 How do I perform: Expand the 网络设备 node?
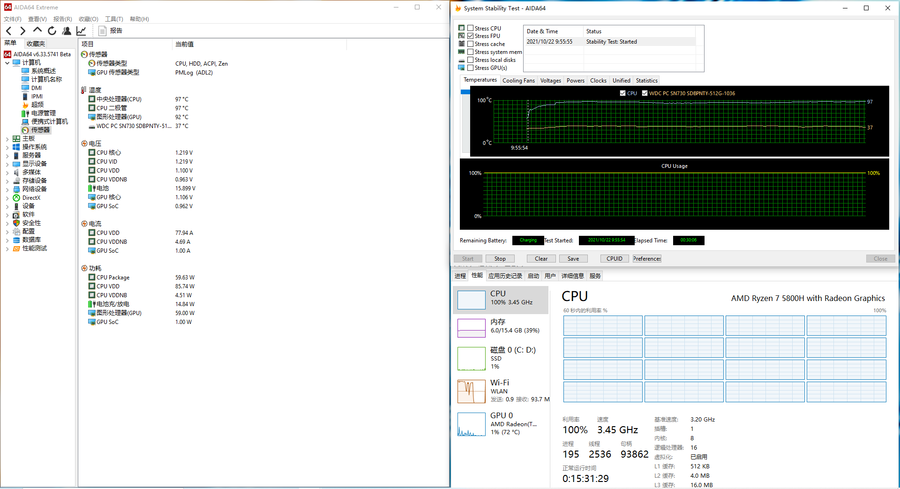(7, 189)
